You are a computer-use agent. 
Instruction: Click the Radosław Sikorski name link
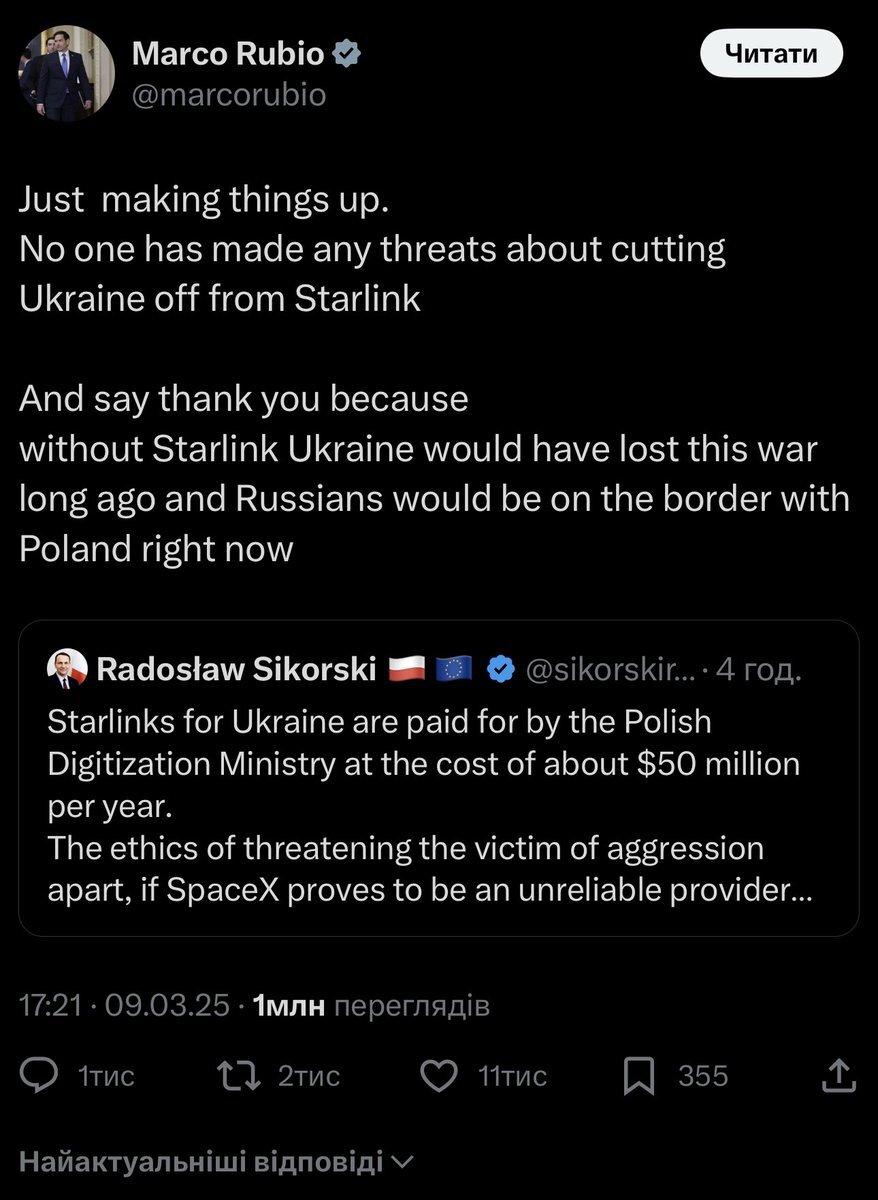236,669
